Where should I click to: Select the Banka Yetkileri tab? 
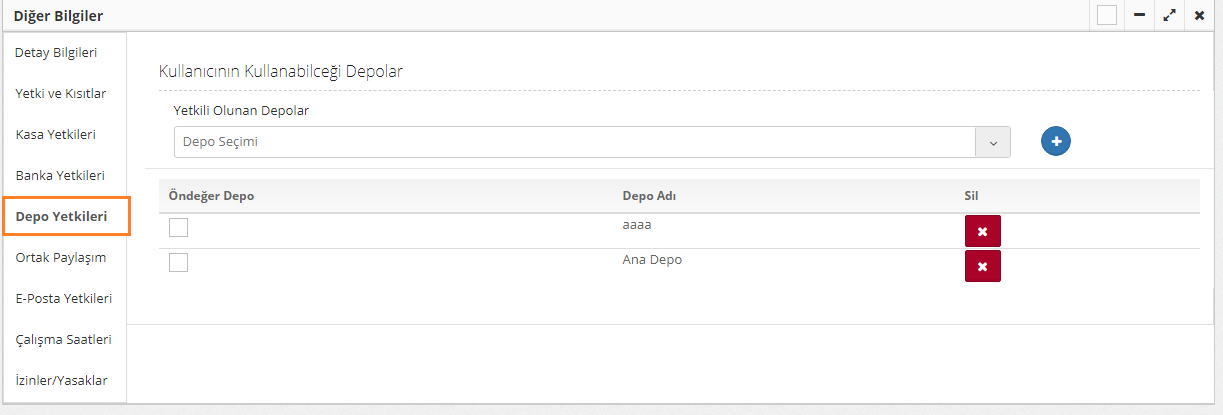pyautogui.click(x=60, y=175)
